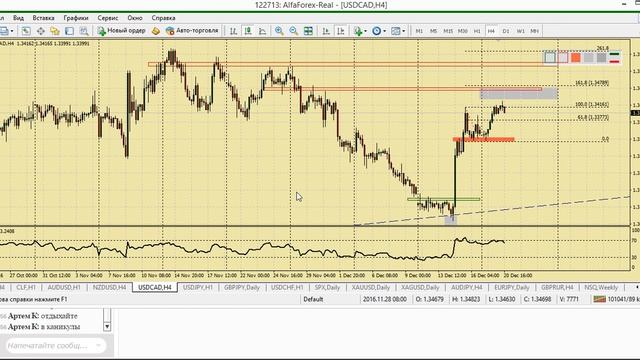Open chart templates icon
Image resolution: width=640 pixels, height=360 pixels.
coord(395,31)
